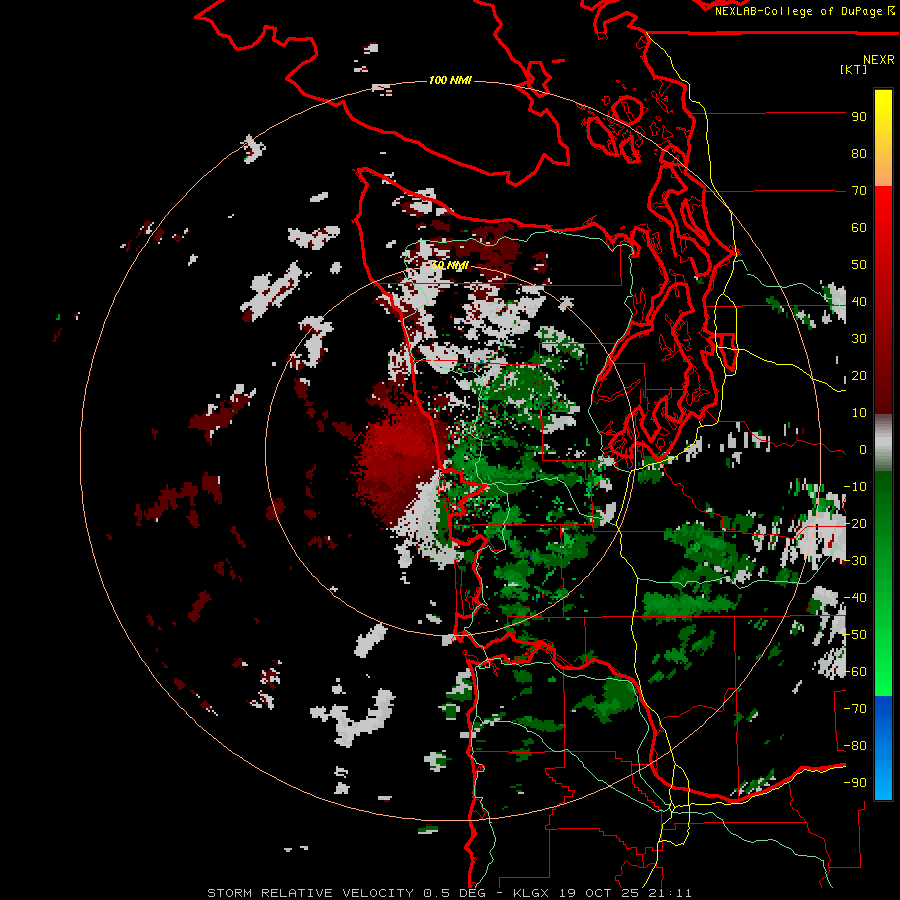Click the -70 value on the velocity scale

pos(855,709)
